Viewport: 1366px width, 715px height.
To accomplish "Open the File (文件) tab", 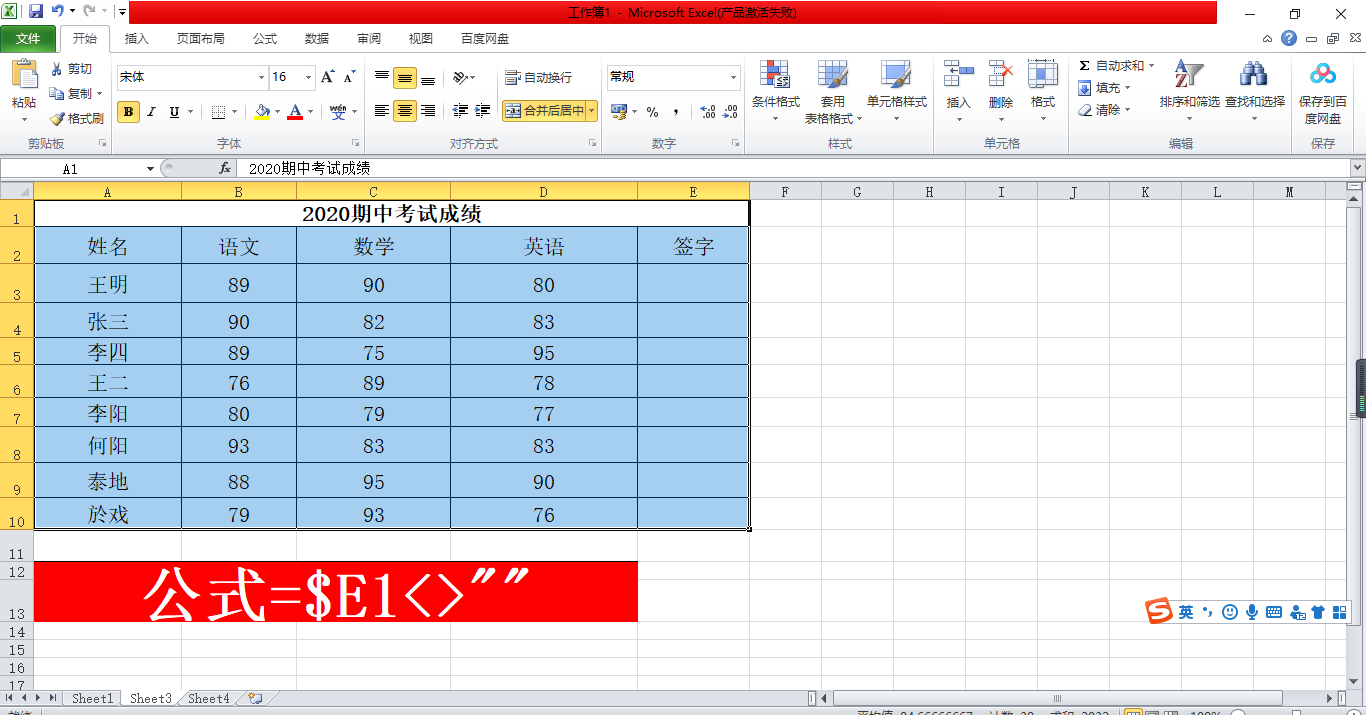I will tap(28, 39).
